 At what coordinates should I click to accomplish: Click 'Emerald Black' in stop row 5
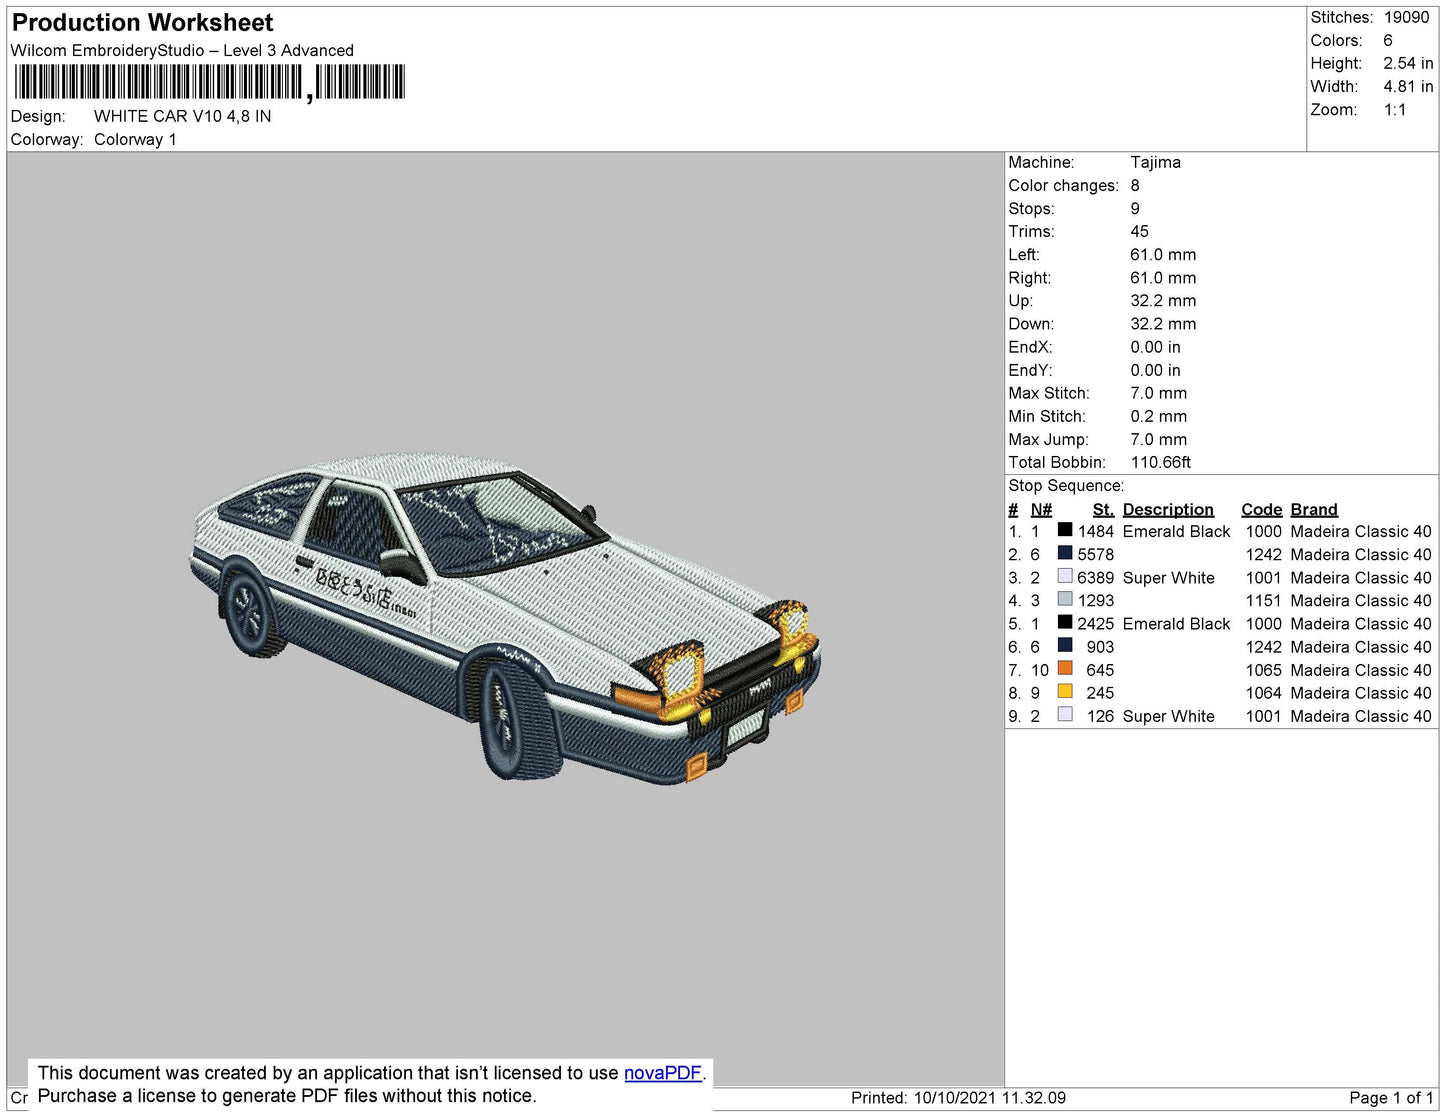[x=1176, y=623]
